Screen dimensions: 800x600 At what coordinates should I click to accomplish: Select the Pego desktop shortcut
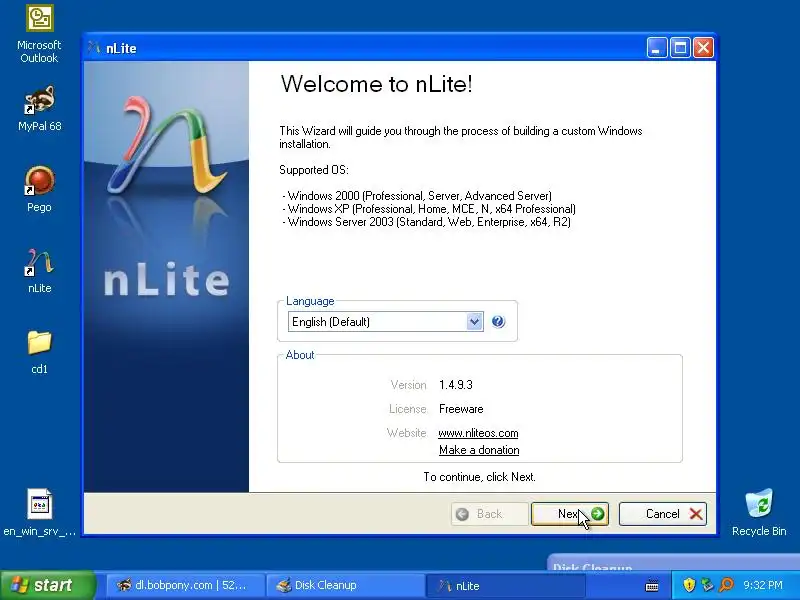coord(39,189)
